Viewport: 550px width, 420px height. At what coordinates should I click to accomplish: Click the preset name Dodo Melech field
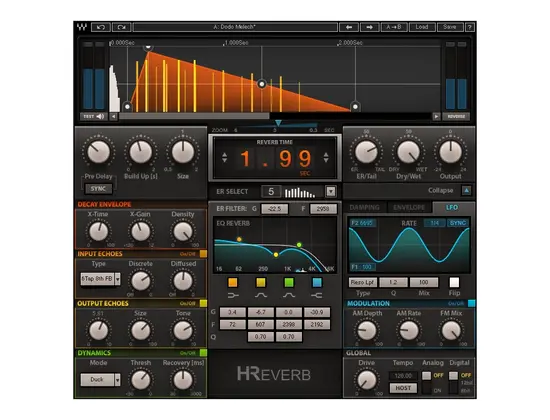coord(235,27)
